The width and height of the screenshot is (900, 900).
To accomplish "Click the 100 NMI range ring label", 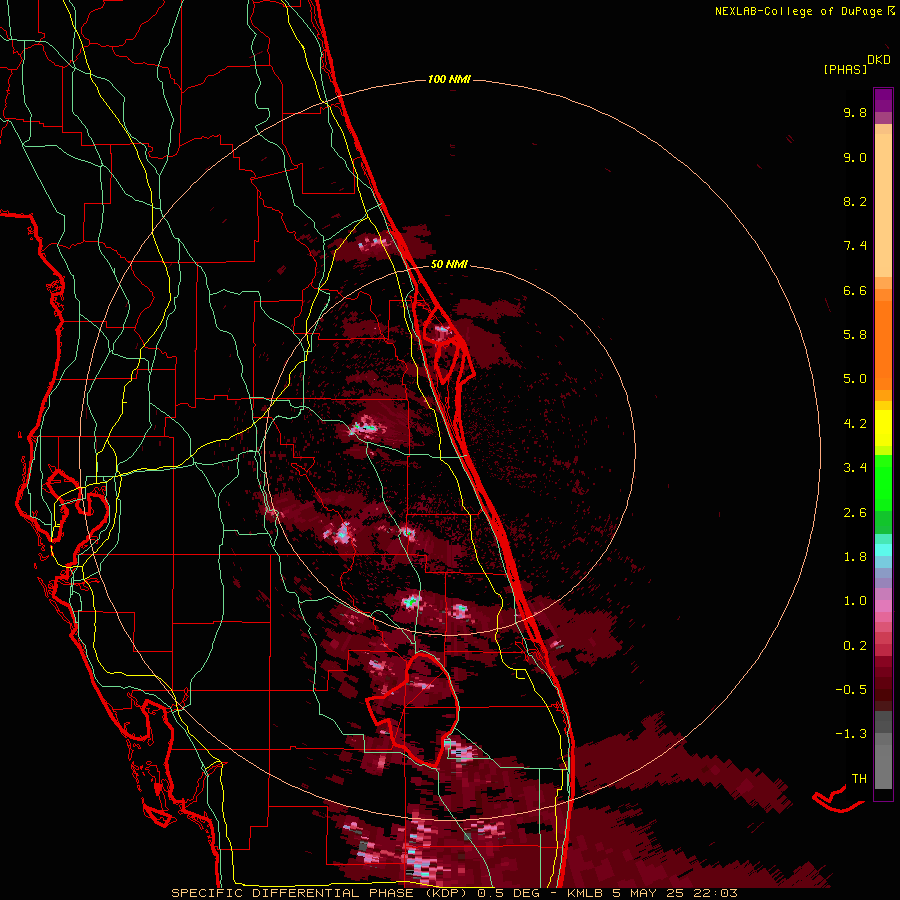I will pyautogui.click(x=449, y=79).
